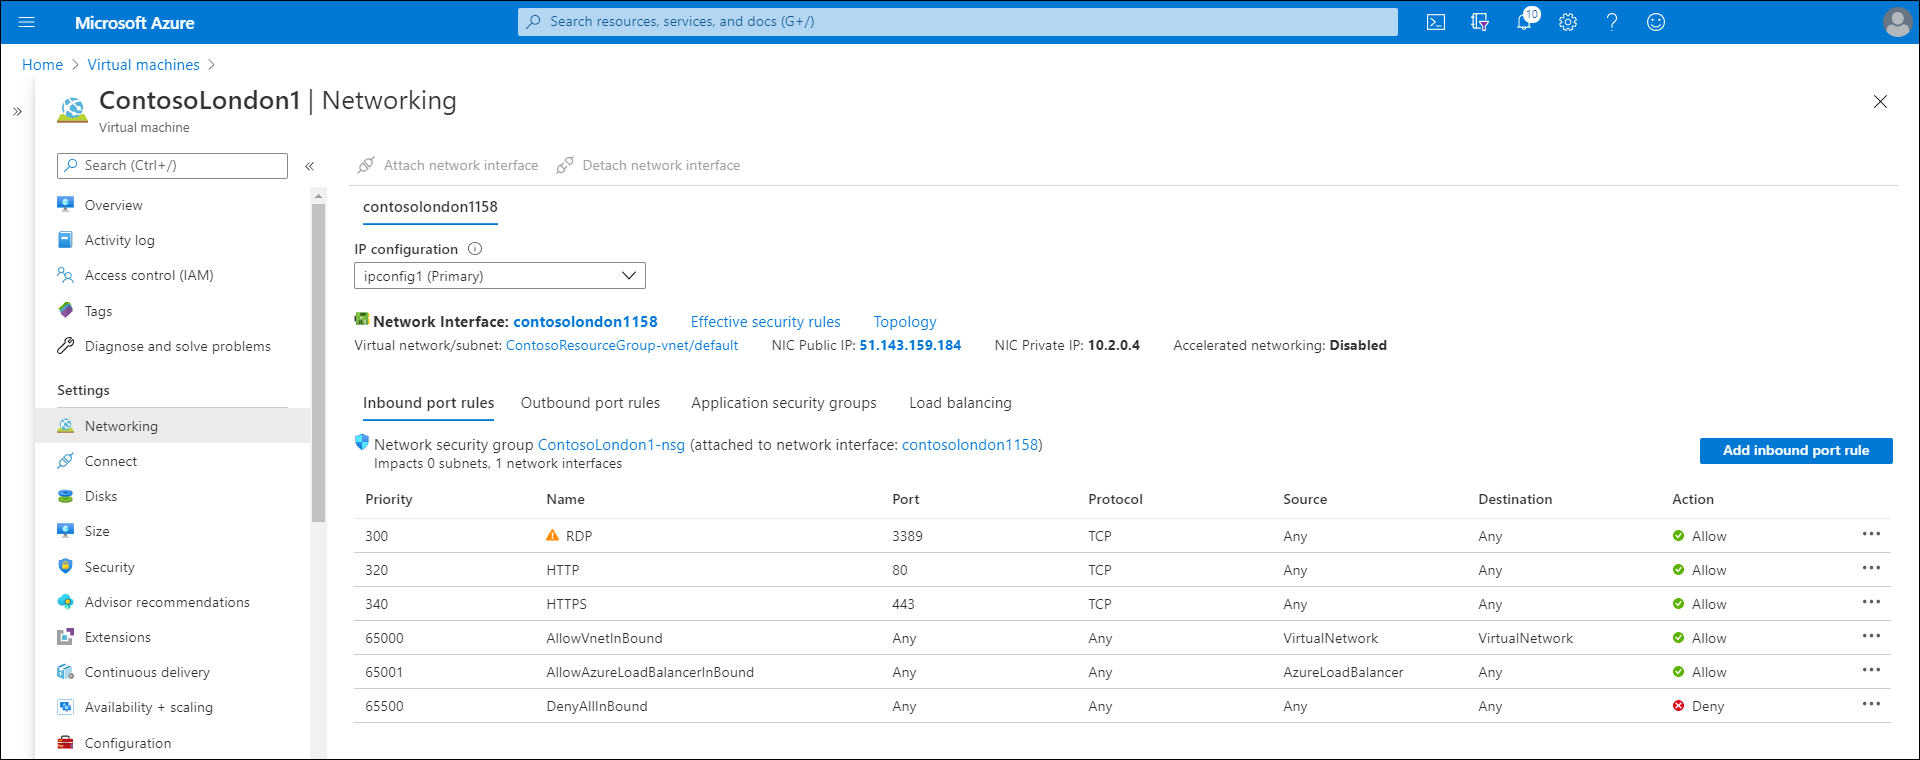Expand the left portal sidebar chevron

click(x=17, y=112)
